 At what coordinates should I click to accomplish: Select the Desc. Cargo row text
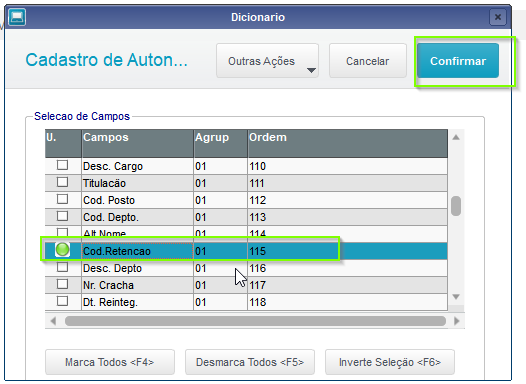point(113,166)
